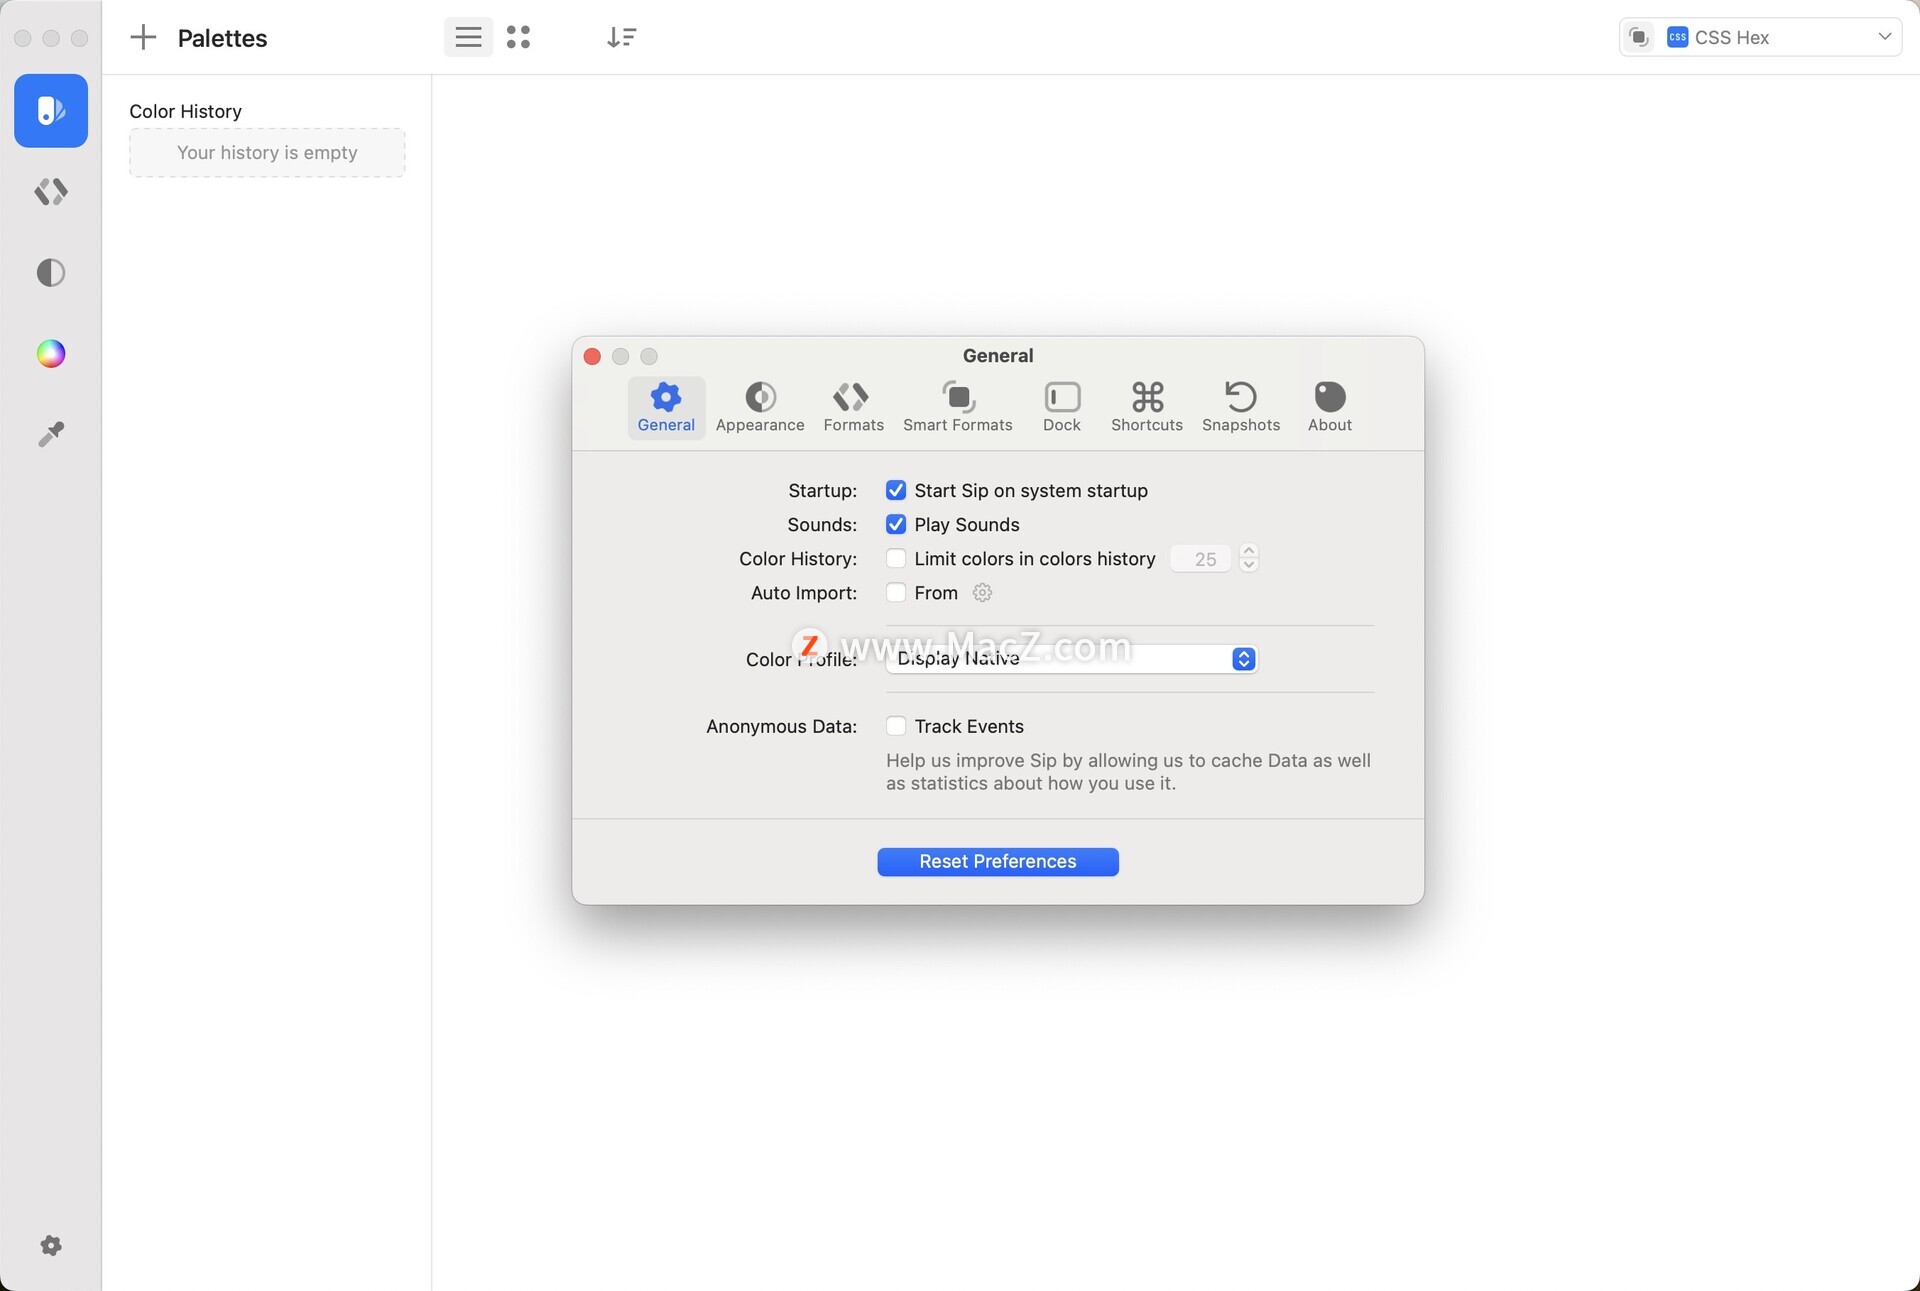The width and height of the screenshot is (1920, 1291).
Task: Activate the eyedropper color picker
Action: point(51,434)
